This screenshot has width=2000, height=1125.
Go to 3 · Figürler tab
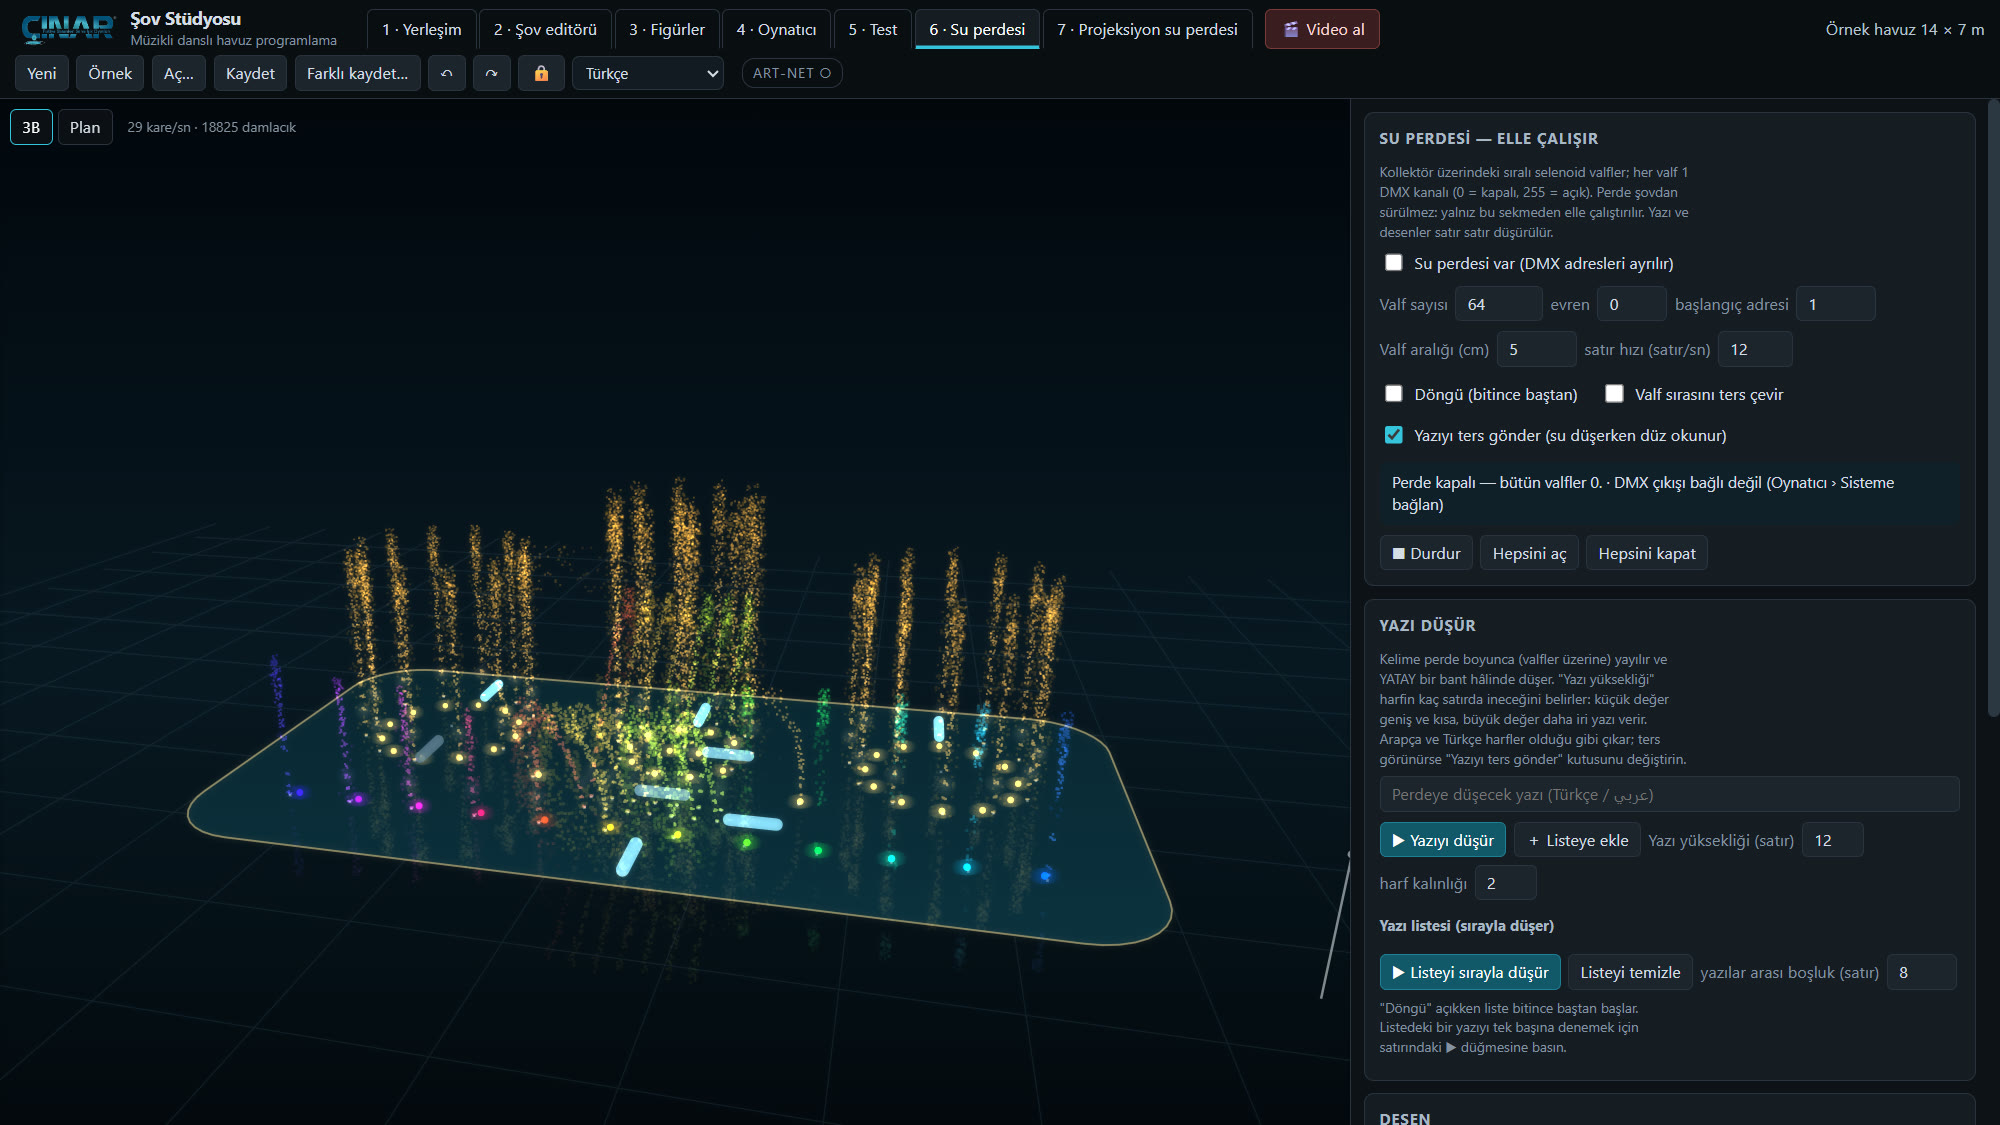pos(667,30)
